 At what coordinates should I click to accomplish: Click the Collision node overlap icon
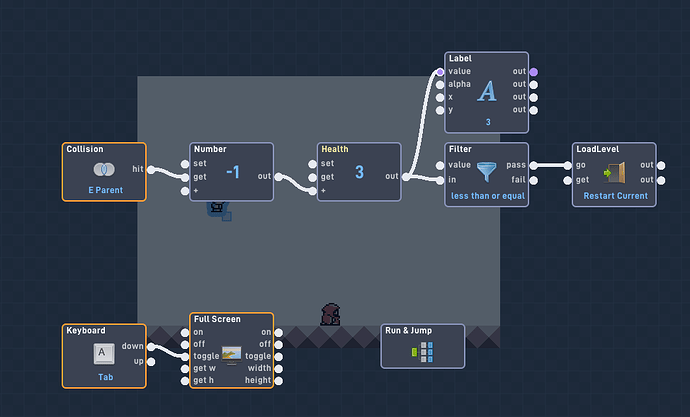(104, 169)
